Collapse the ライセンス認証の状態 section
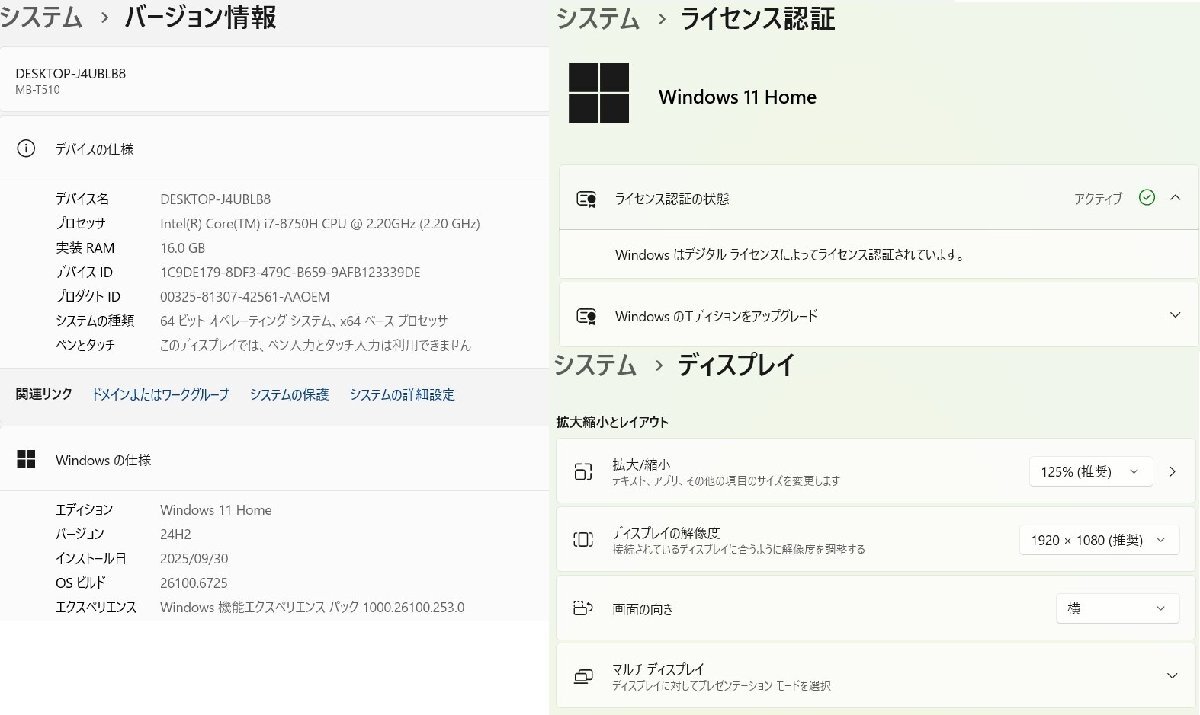The height and width of the screenshot is (715, 1200). tap(1175, 198)
